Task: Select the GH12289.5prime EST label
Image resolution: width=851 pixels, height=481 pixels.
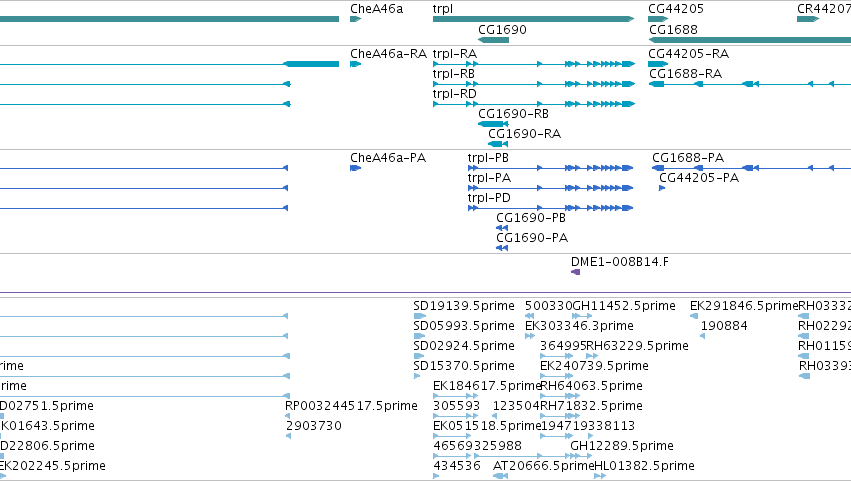Action: [x=622, y=447]
